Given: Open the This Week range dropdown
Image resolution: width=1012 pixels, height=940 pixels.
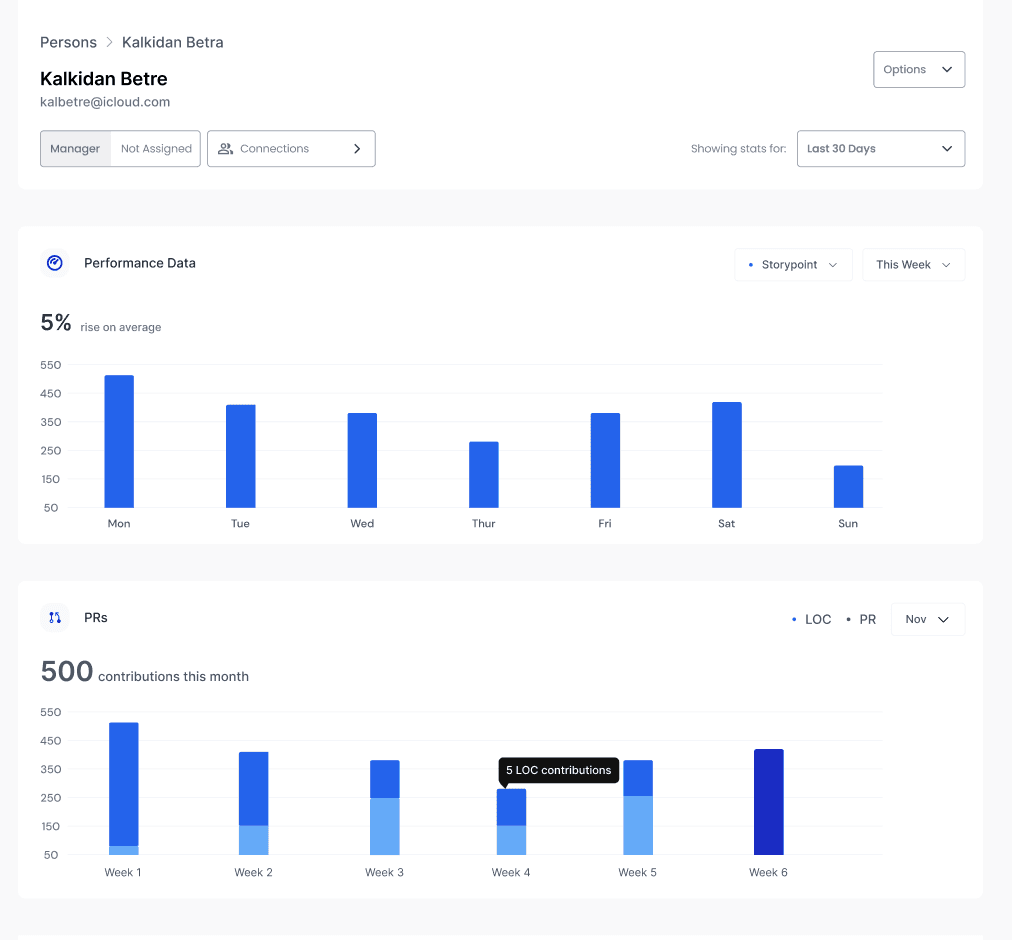Looking at the screenshot, I should point(913,265).
